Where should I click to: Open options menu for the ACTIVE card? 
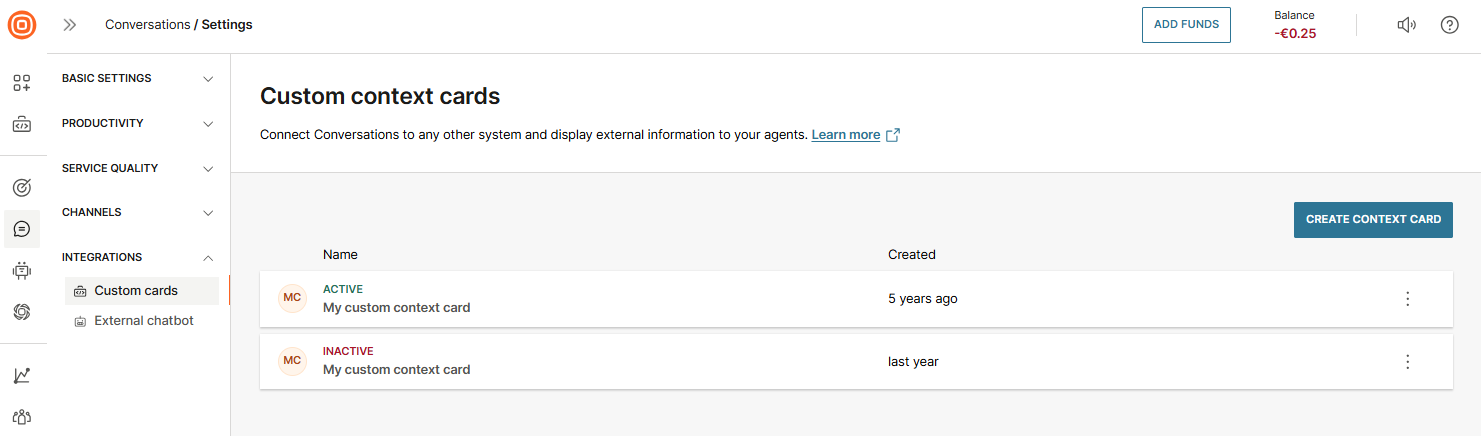pos(1407,299)
